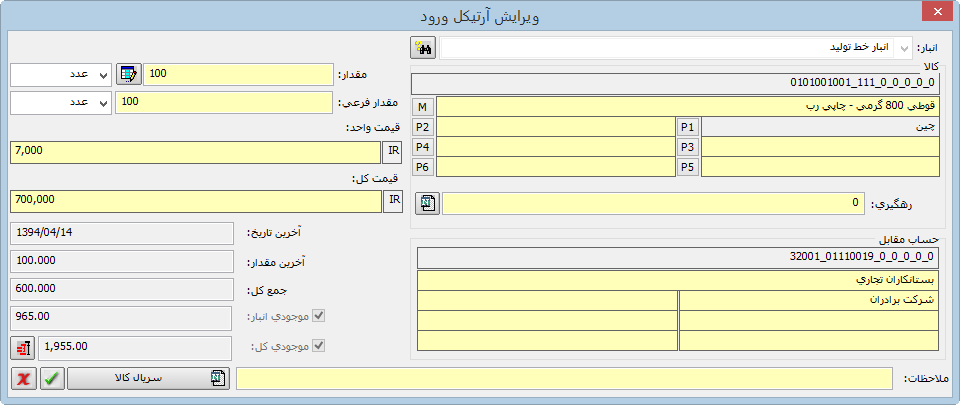Open the unit dropdown beside مقدار
960x405 pixels.
pos(103,75)
